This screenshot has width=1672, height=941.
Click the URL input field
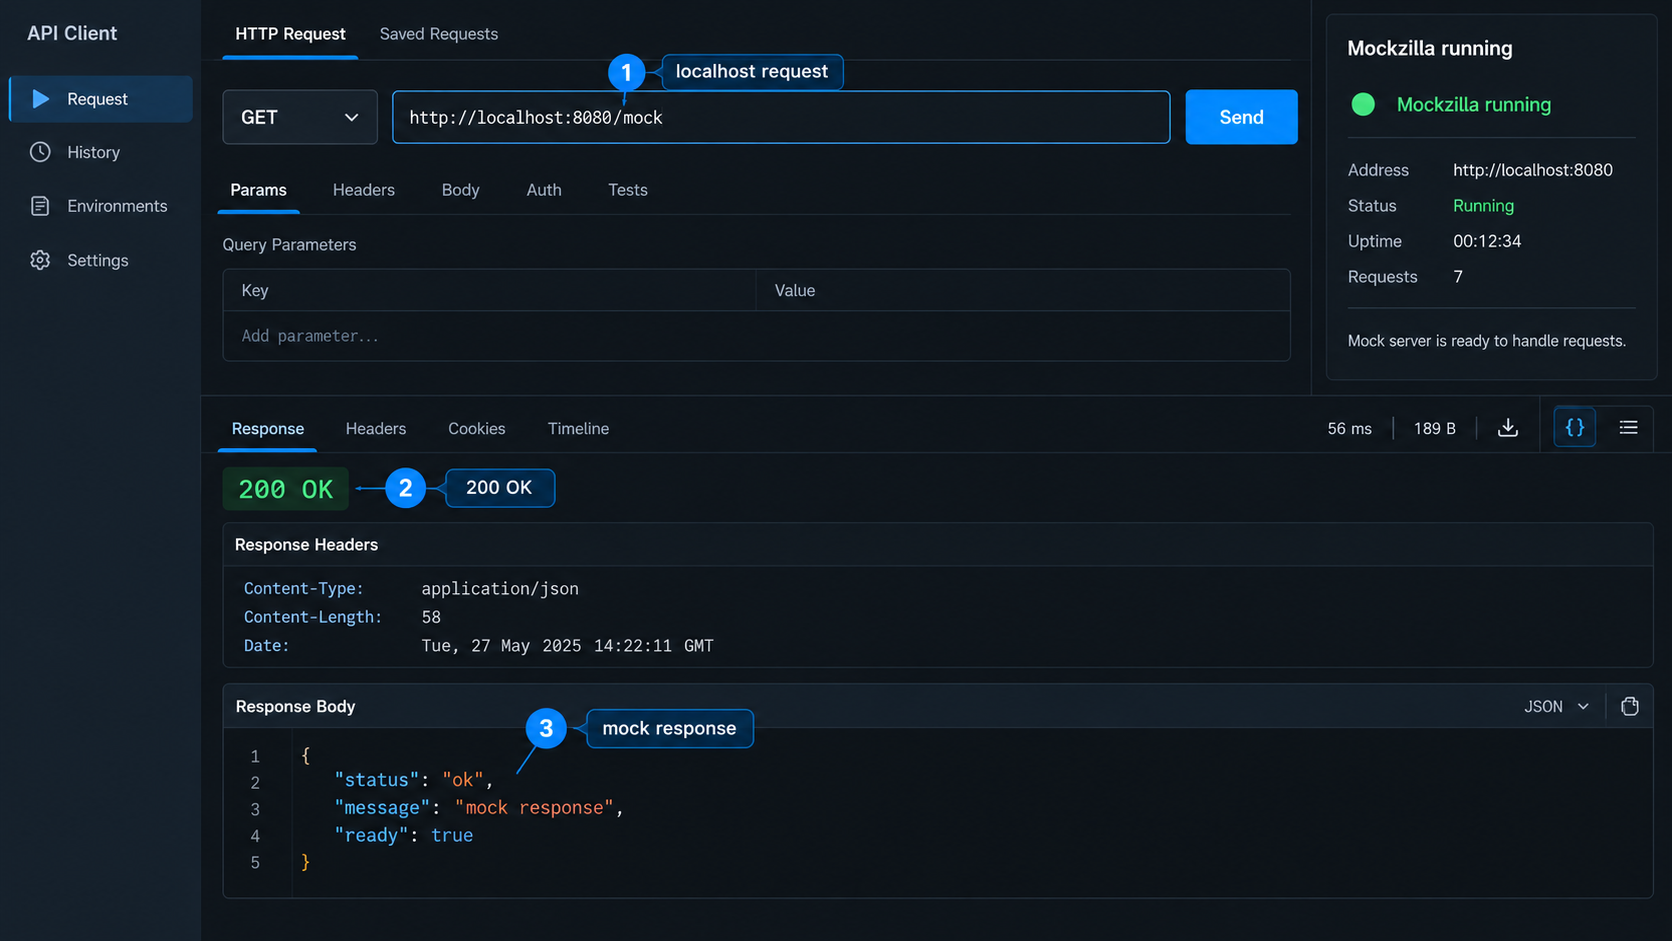pos(781,117)
